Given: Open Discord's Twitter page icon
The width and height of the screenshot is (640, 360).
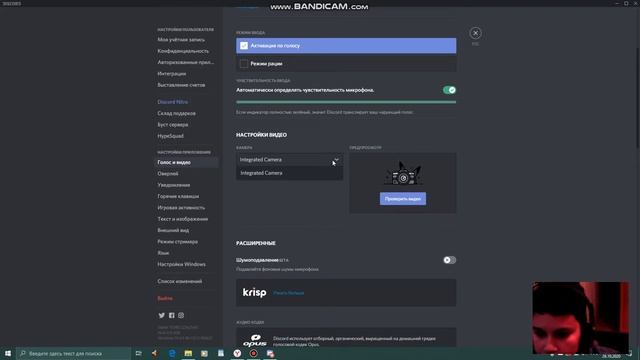Looking at the screenshot, I should tap(162, 316).
